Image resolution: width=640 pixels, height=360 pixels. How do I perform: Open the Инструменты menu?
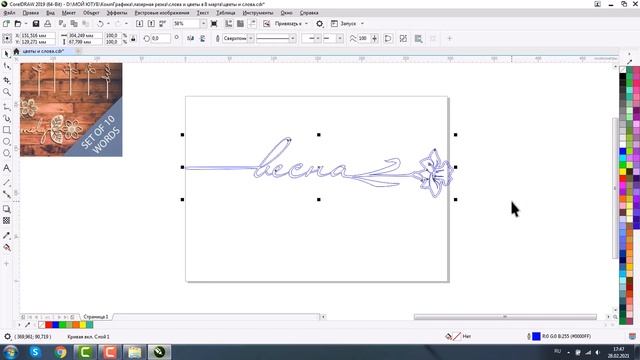pyautogui.click(x=258, y=13)
